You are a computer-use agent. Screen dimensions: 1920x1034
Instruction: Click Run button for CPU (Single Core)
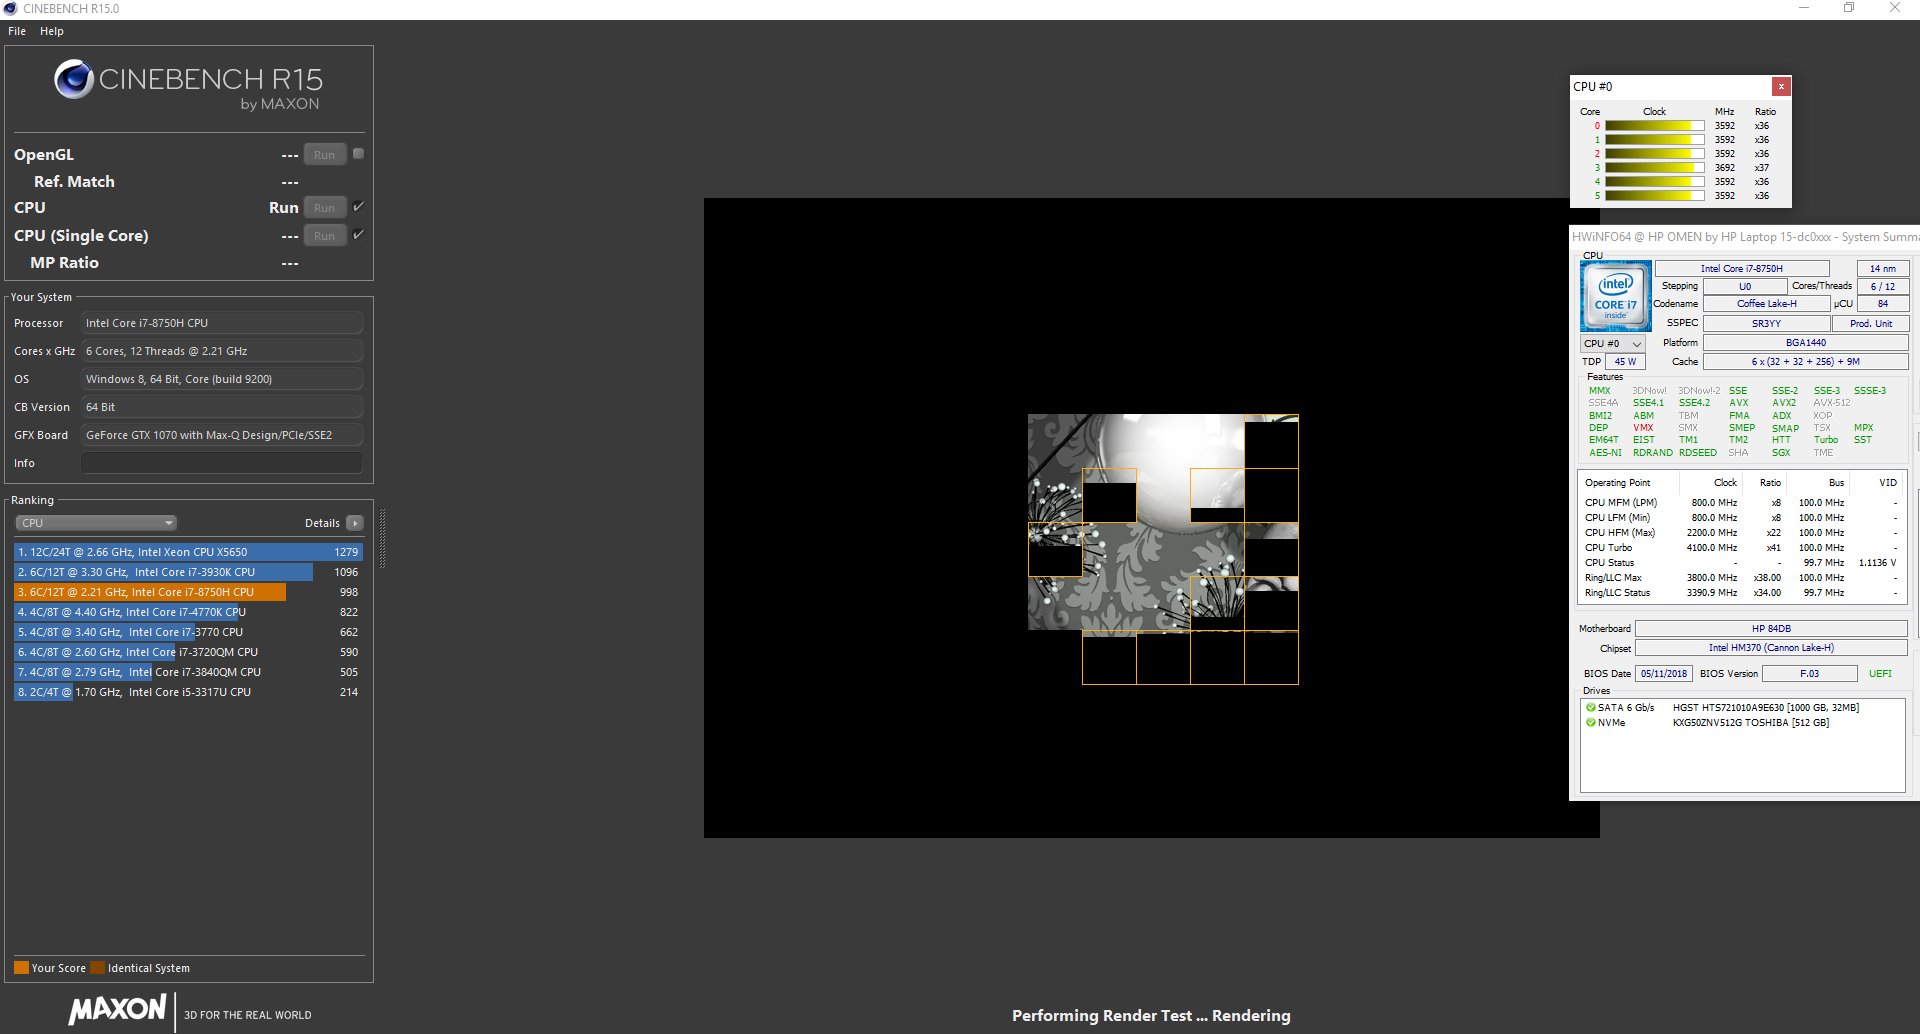(x=324, y=236)
